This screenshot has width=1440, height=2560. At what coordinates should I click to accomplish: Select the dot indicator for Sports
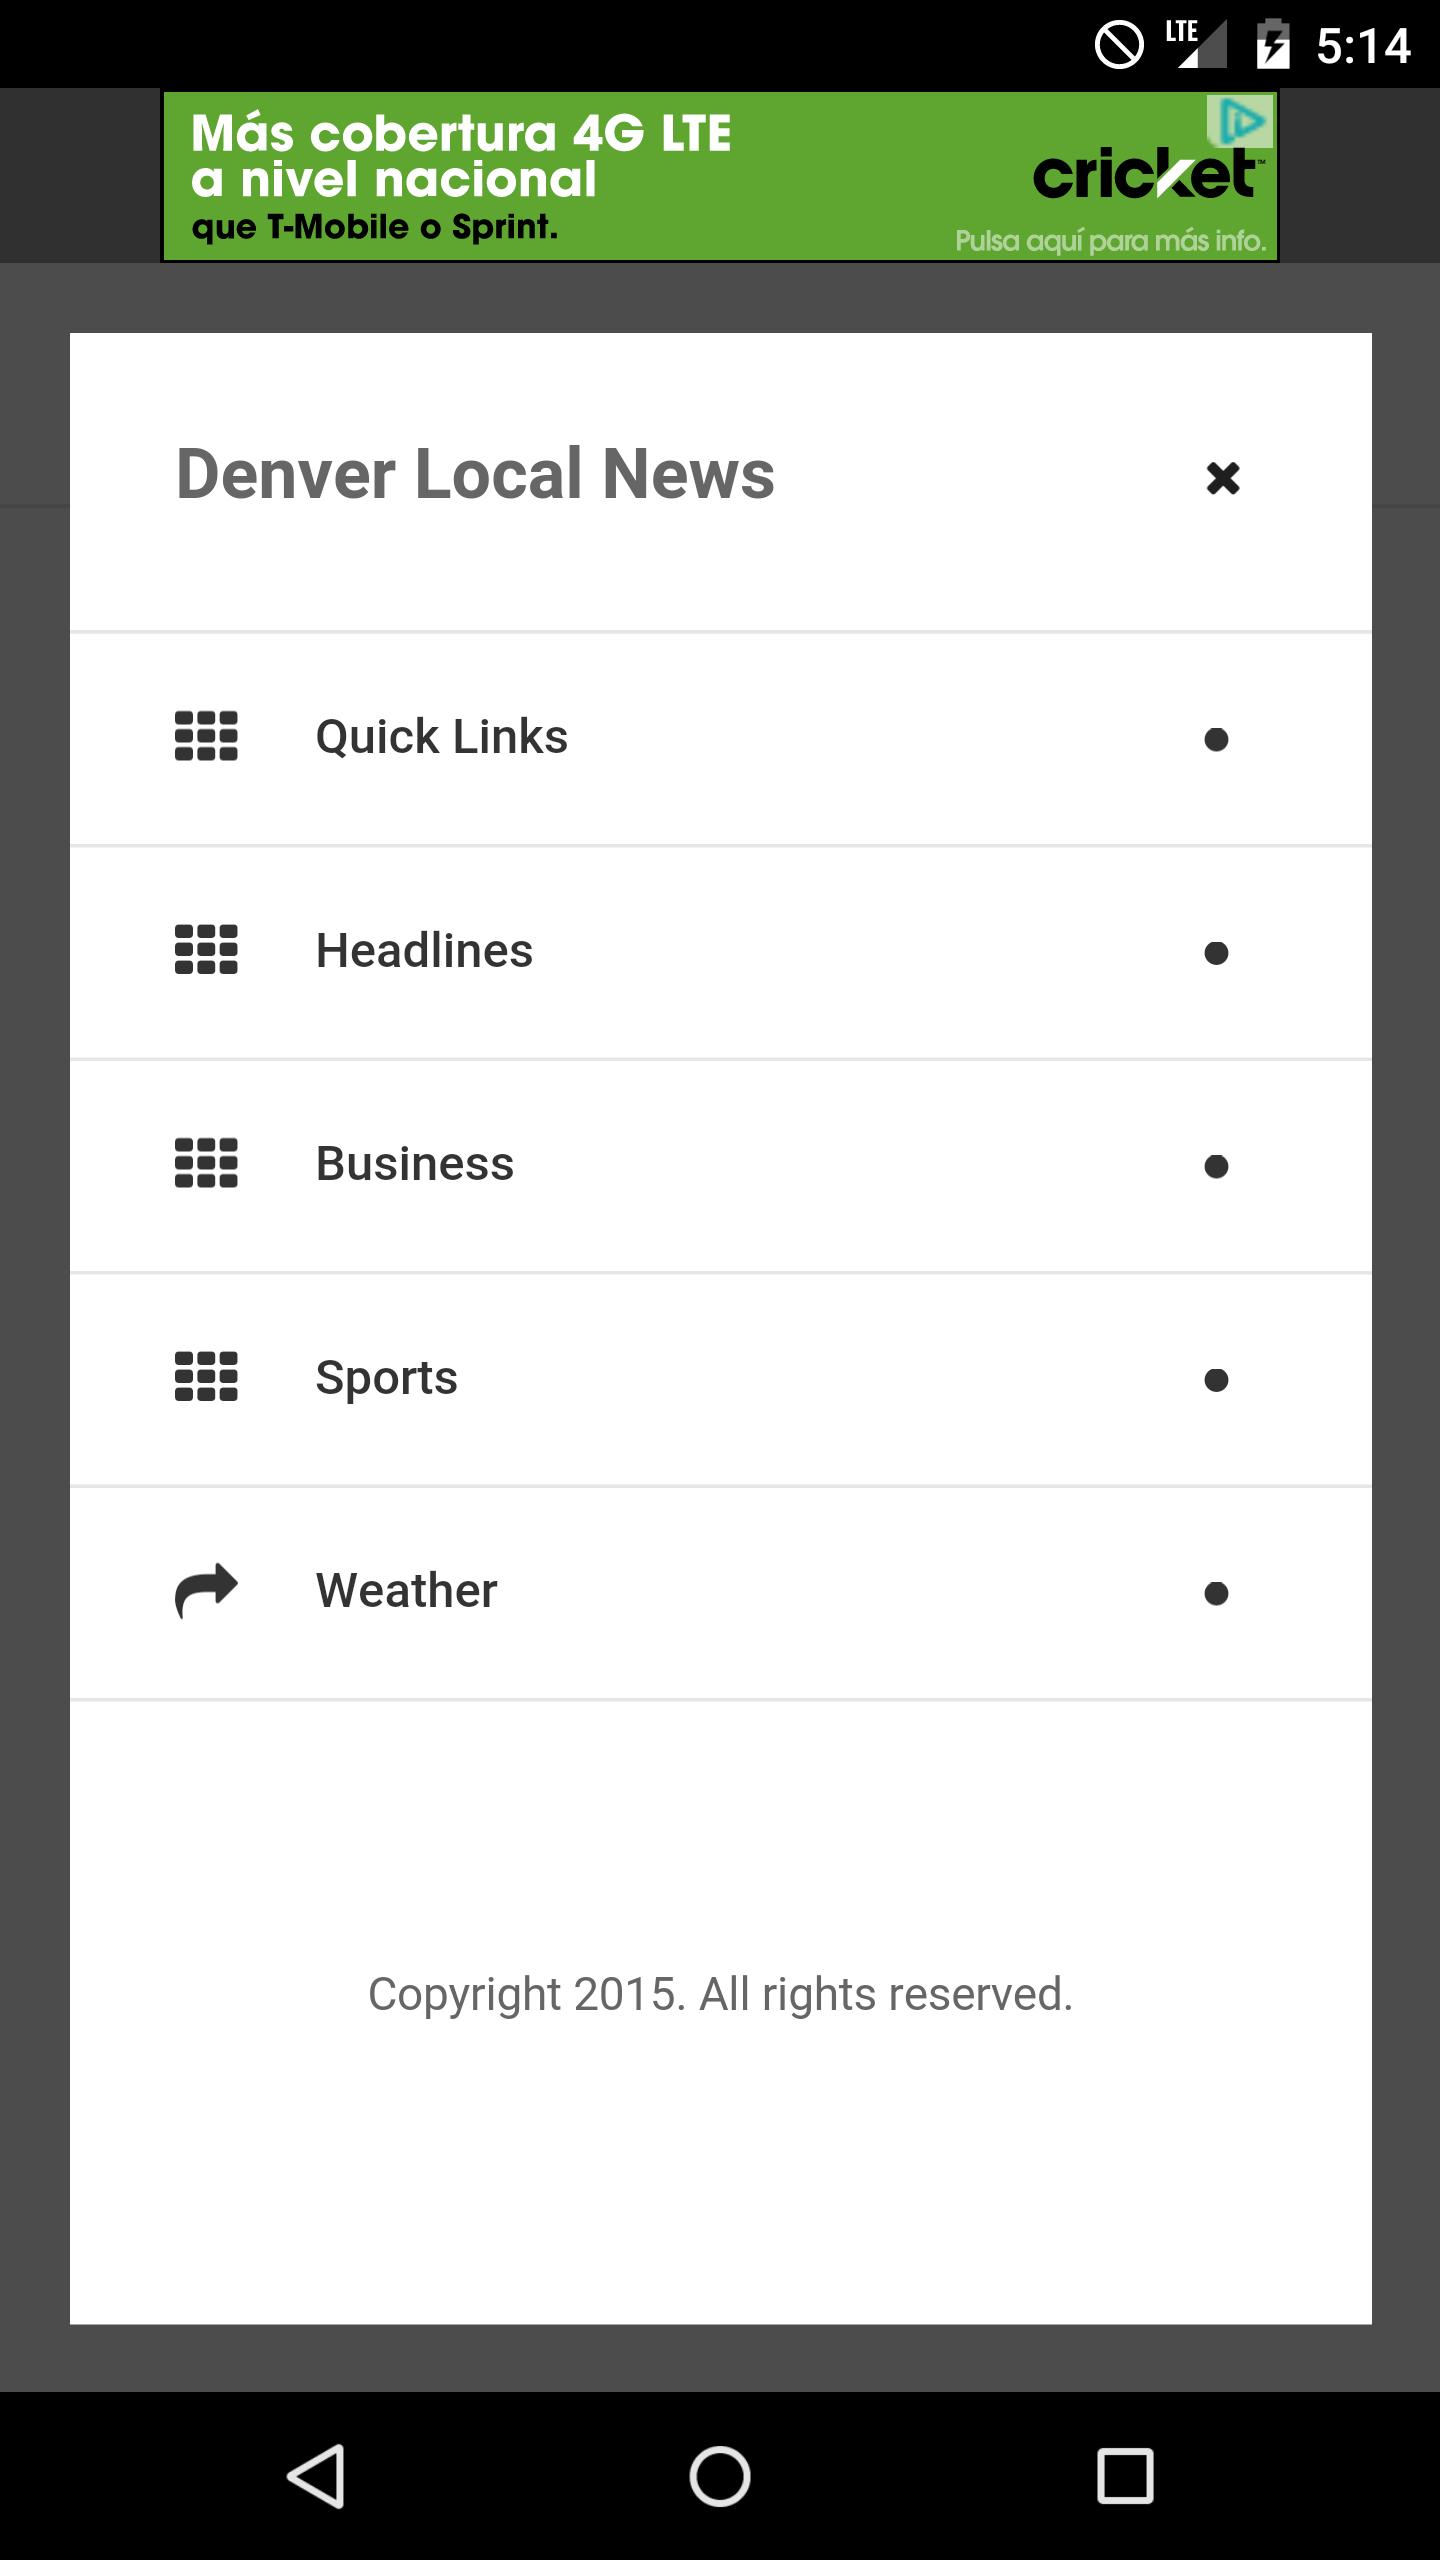[x=1216, y=1380]
